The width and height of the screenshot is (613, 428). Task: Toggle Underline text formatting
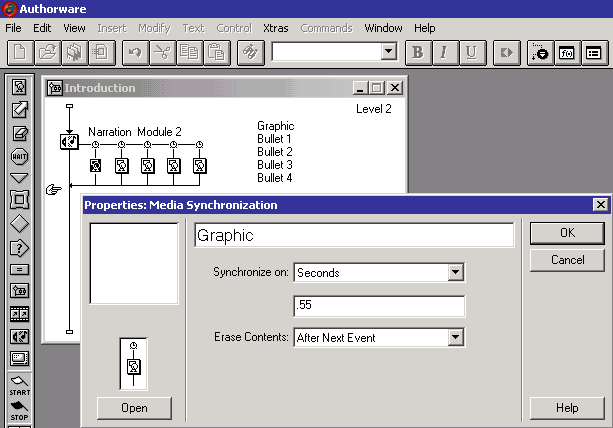[470, 52]
